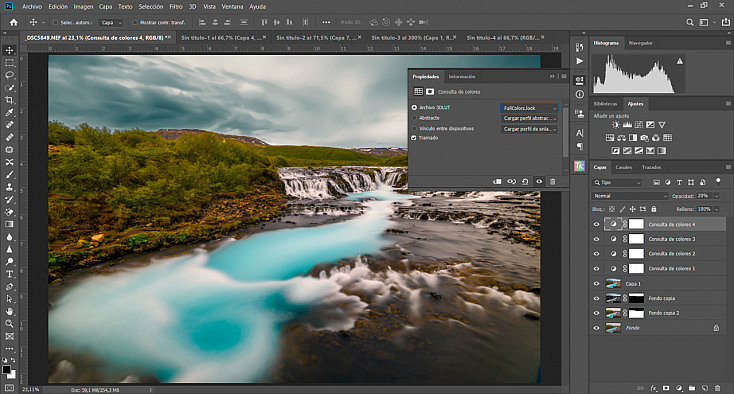Add a Curves adjustment
Image resolution: width=734 pixels, height=394 pixels.
[639, 125]
